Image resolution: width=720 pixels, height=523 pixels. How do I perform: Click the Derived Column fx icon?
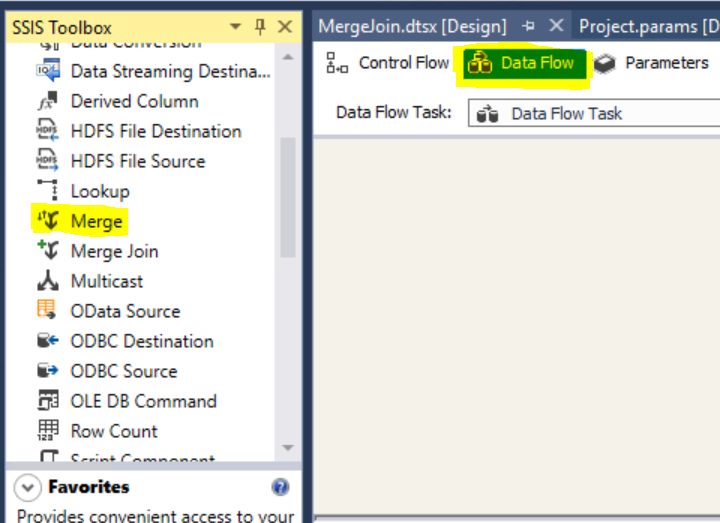pos(48,101)
